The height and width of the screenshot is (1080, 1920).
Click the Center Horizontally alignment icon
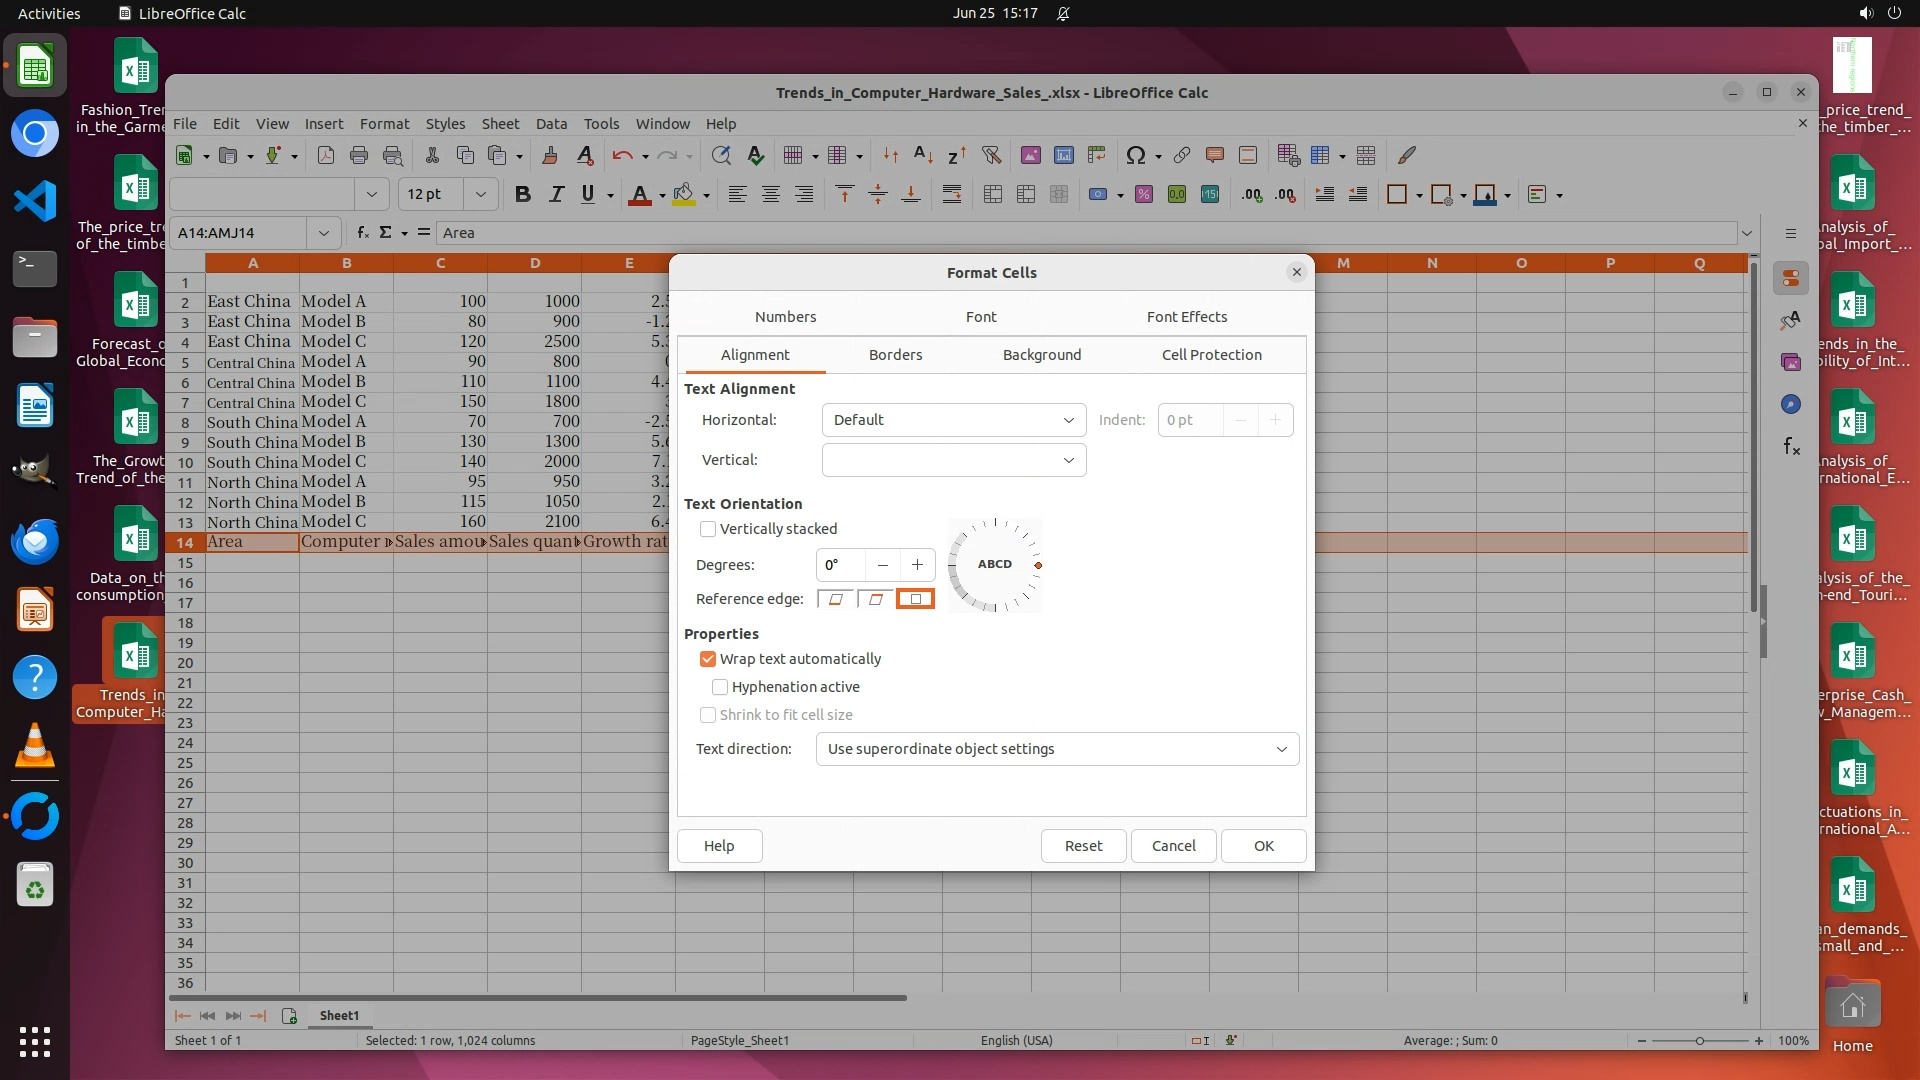(770, 195)
